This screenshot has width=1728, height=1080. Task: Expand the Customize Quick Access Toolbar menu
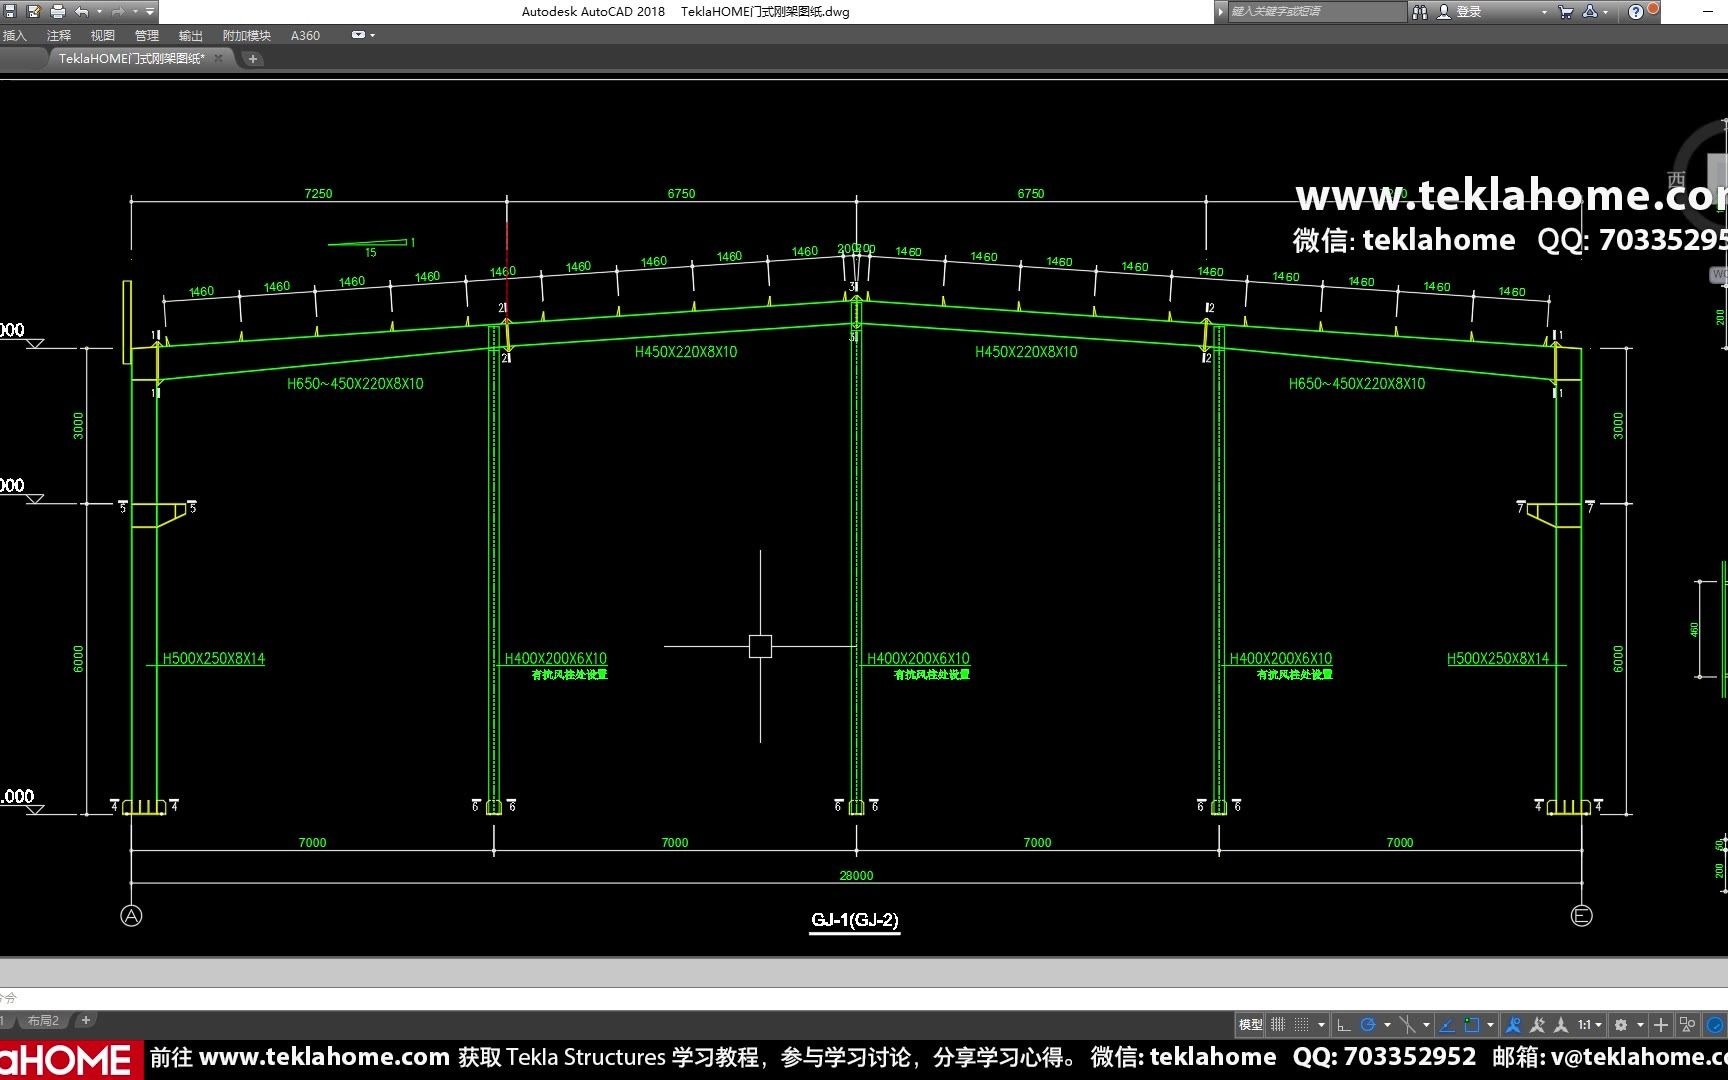(x=150, y=12)
